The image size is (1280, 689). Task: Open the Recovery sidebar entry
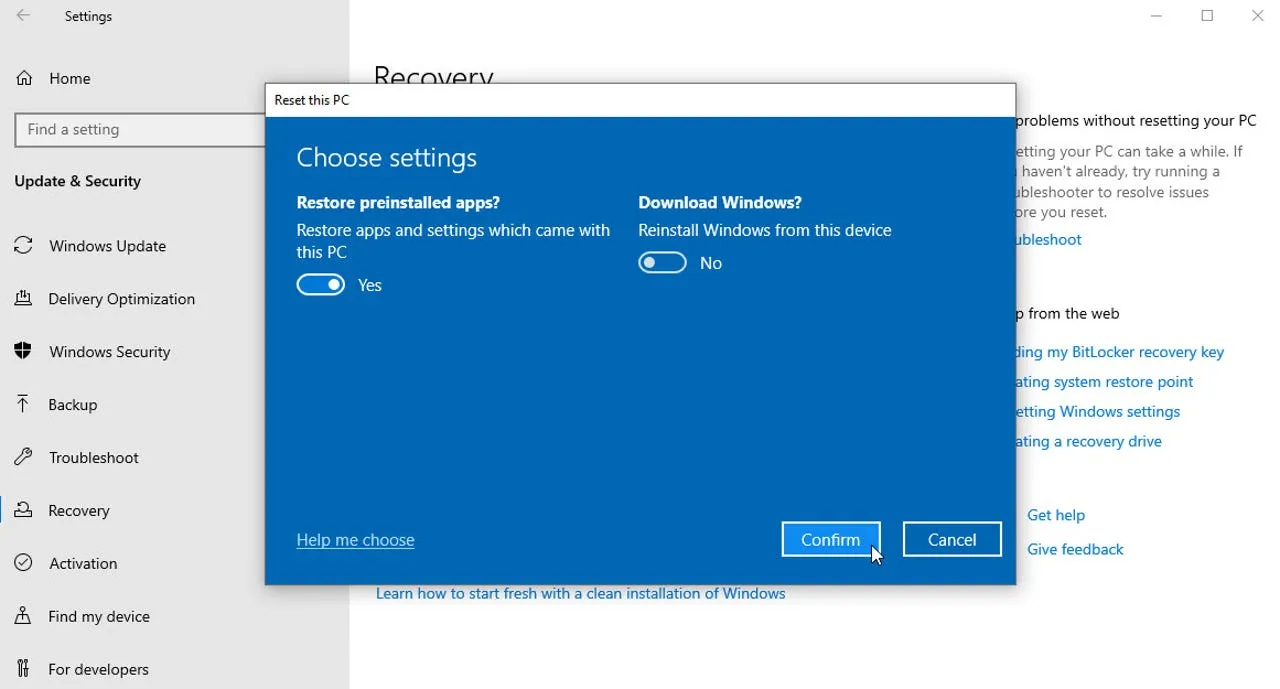(79, 511)
